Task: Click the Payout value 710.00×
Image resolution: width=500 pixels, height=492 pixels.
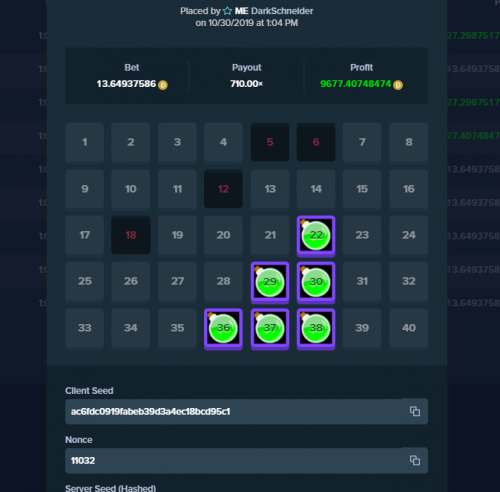Action: pos(246,84)
